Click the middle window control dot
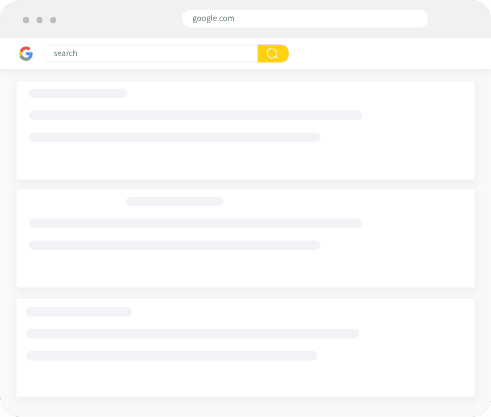This screenshot has width=491, height=417. click(x=39, y=20)
